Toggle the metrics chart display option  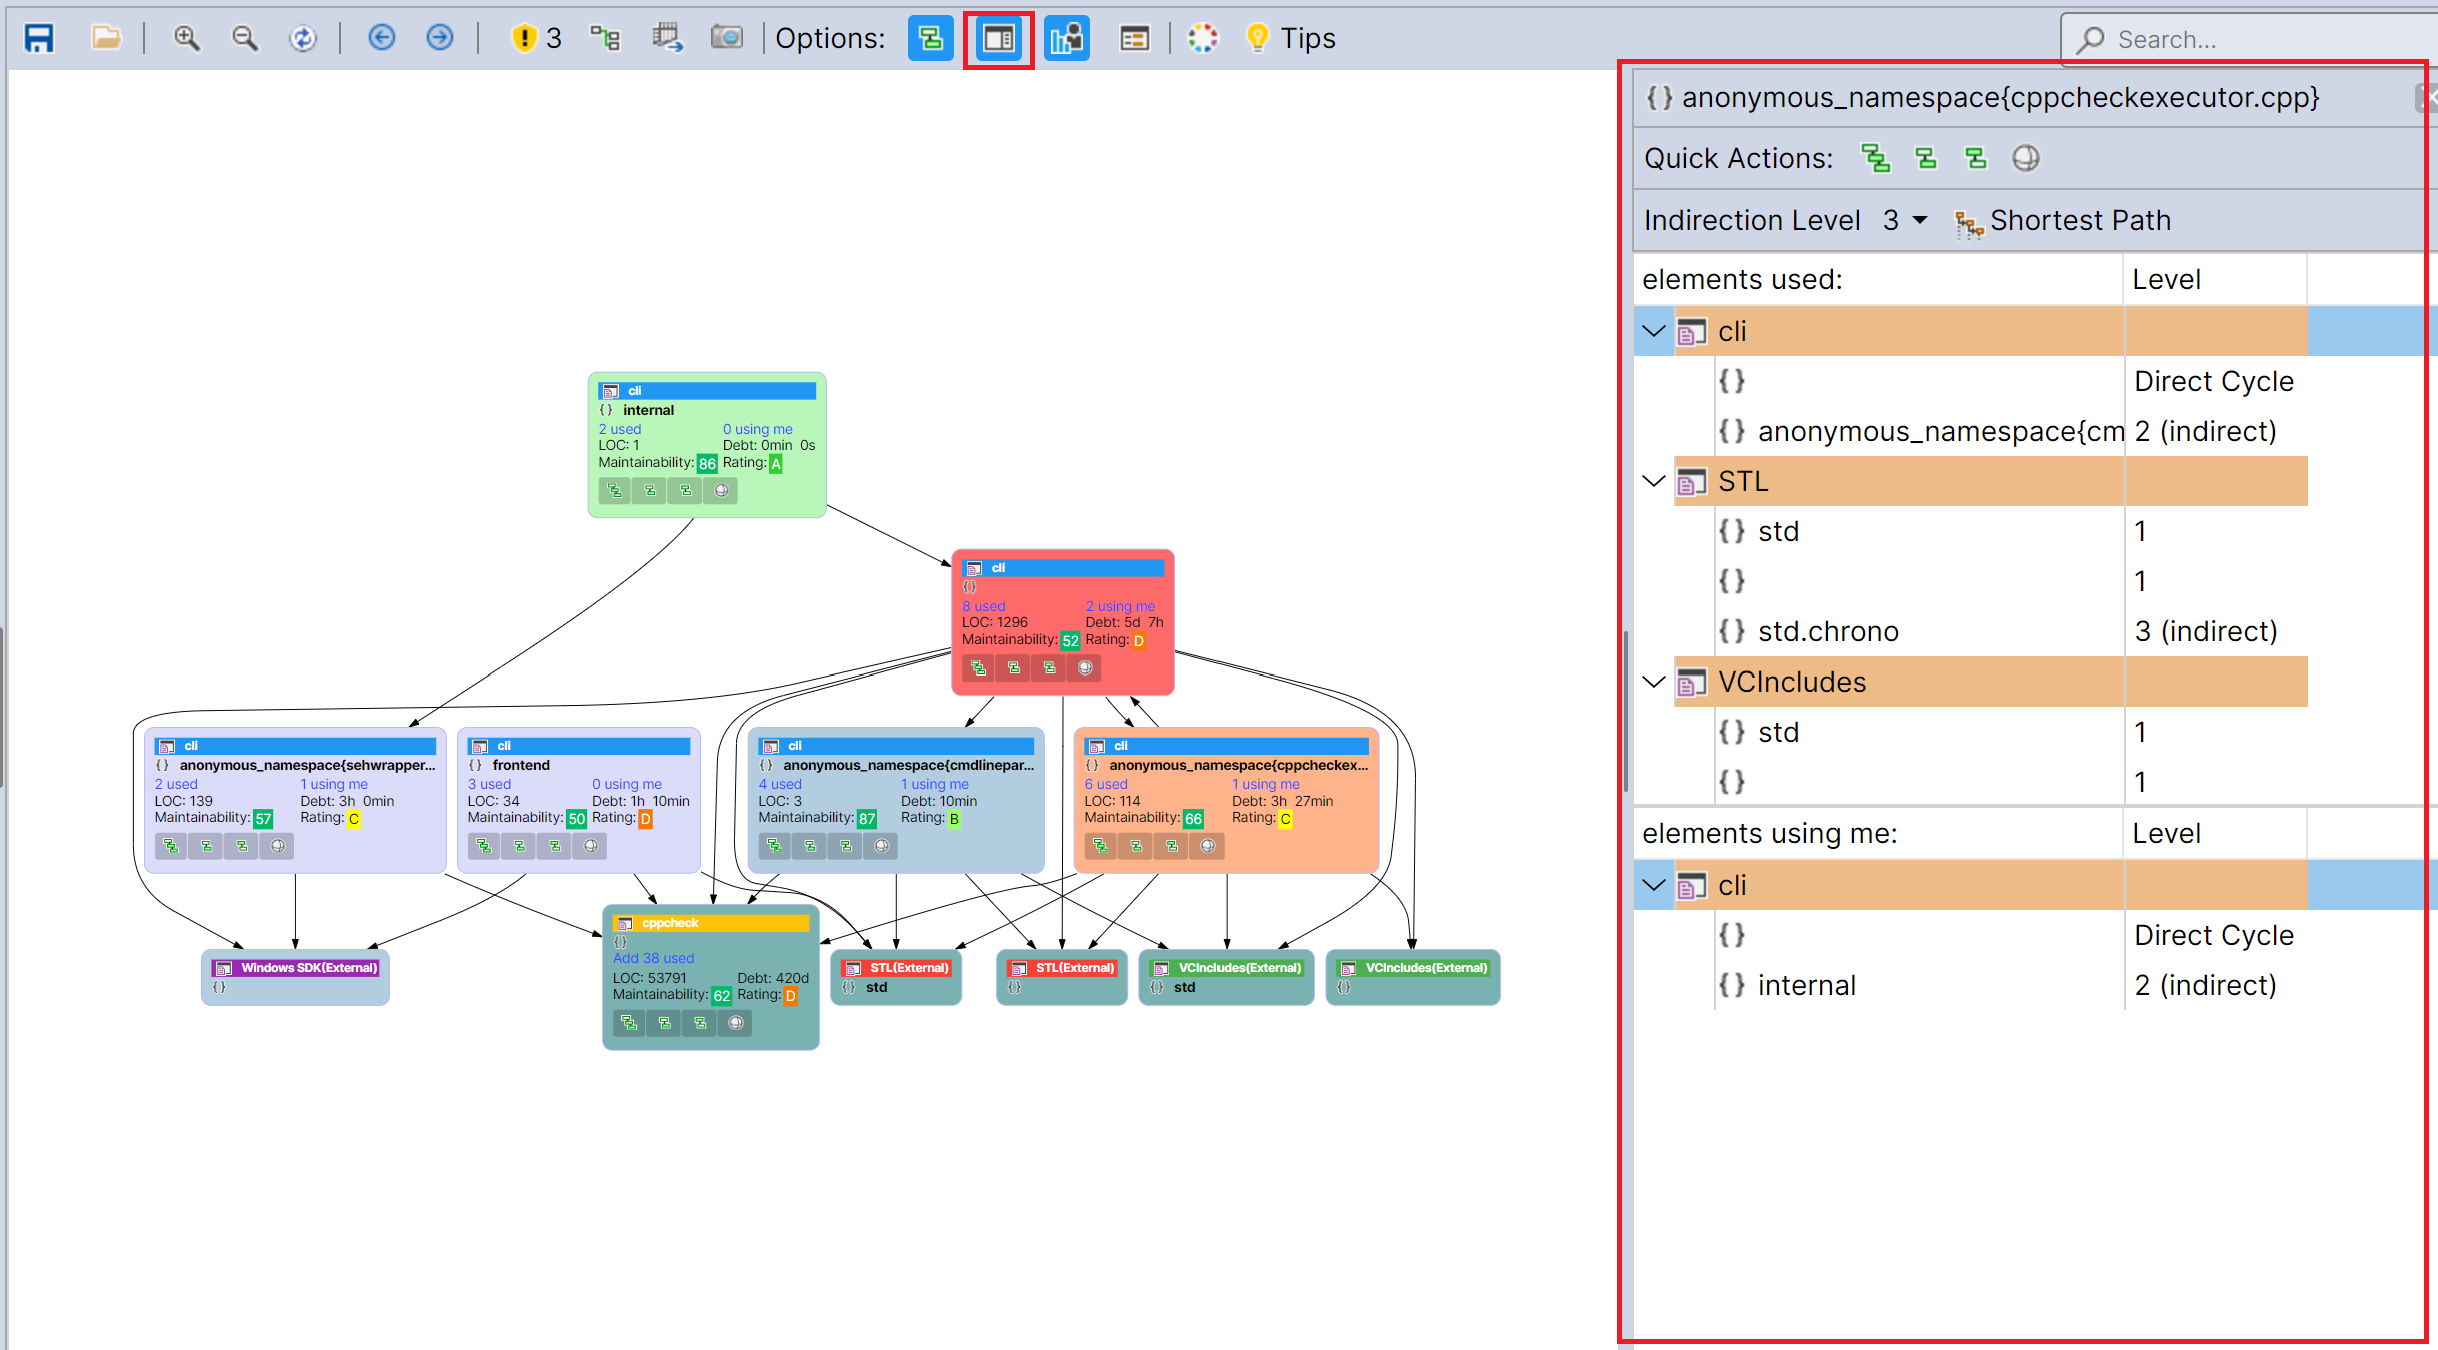(x=1065, y=40)
